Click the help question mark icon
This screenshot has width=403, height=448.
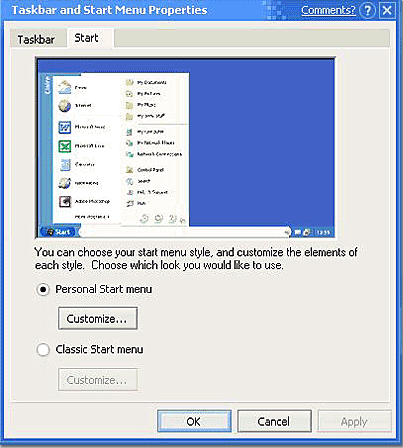click(368, 10)
